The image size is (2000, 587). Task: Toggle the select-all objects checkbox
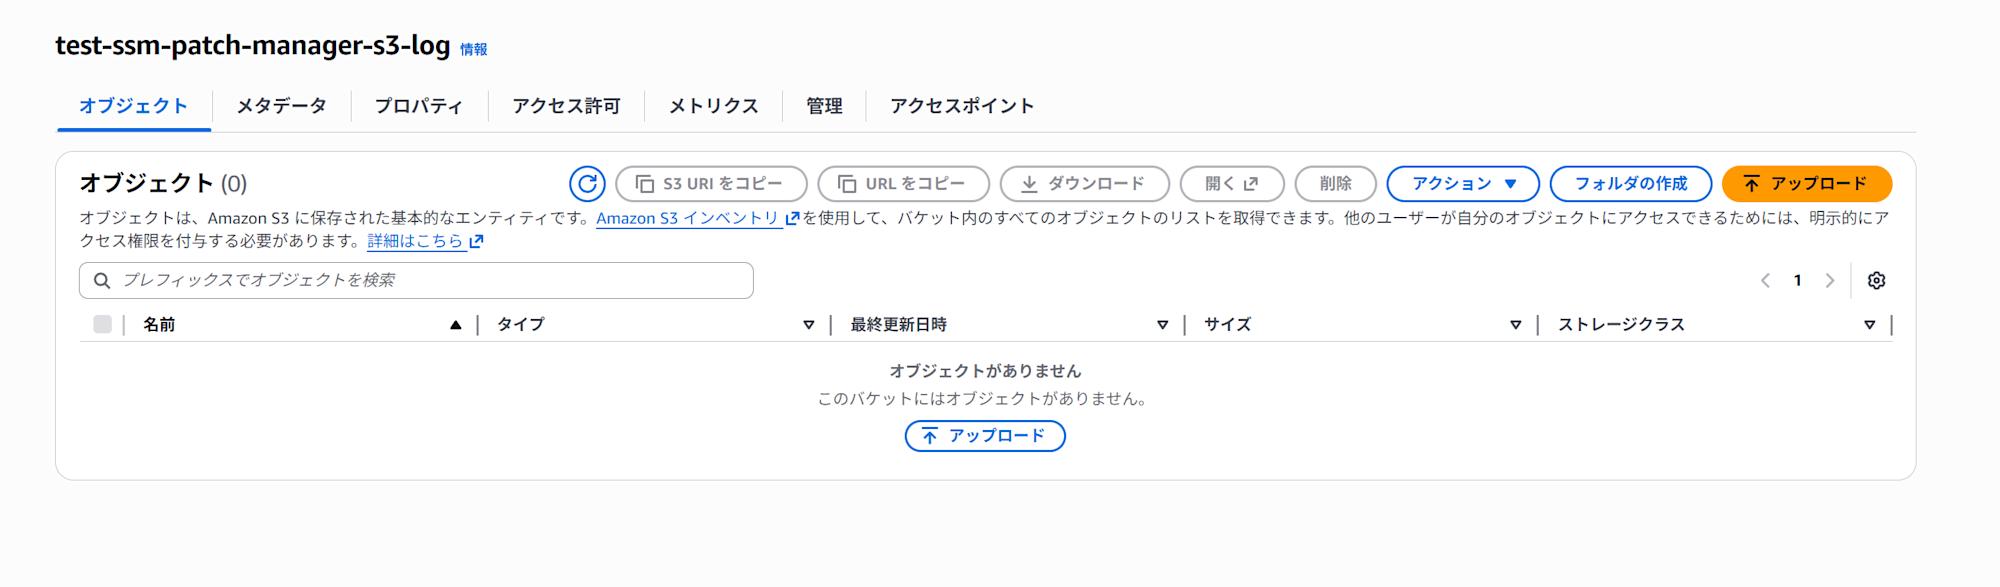[102, 324]
